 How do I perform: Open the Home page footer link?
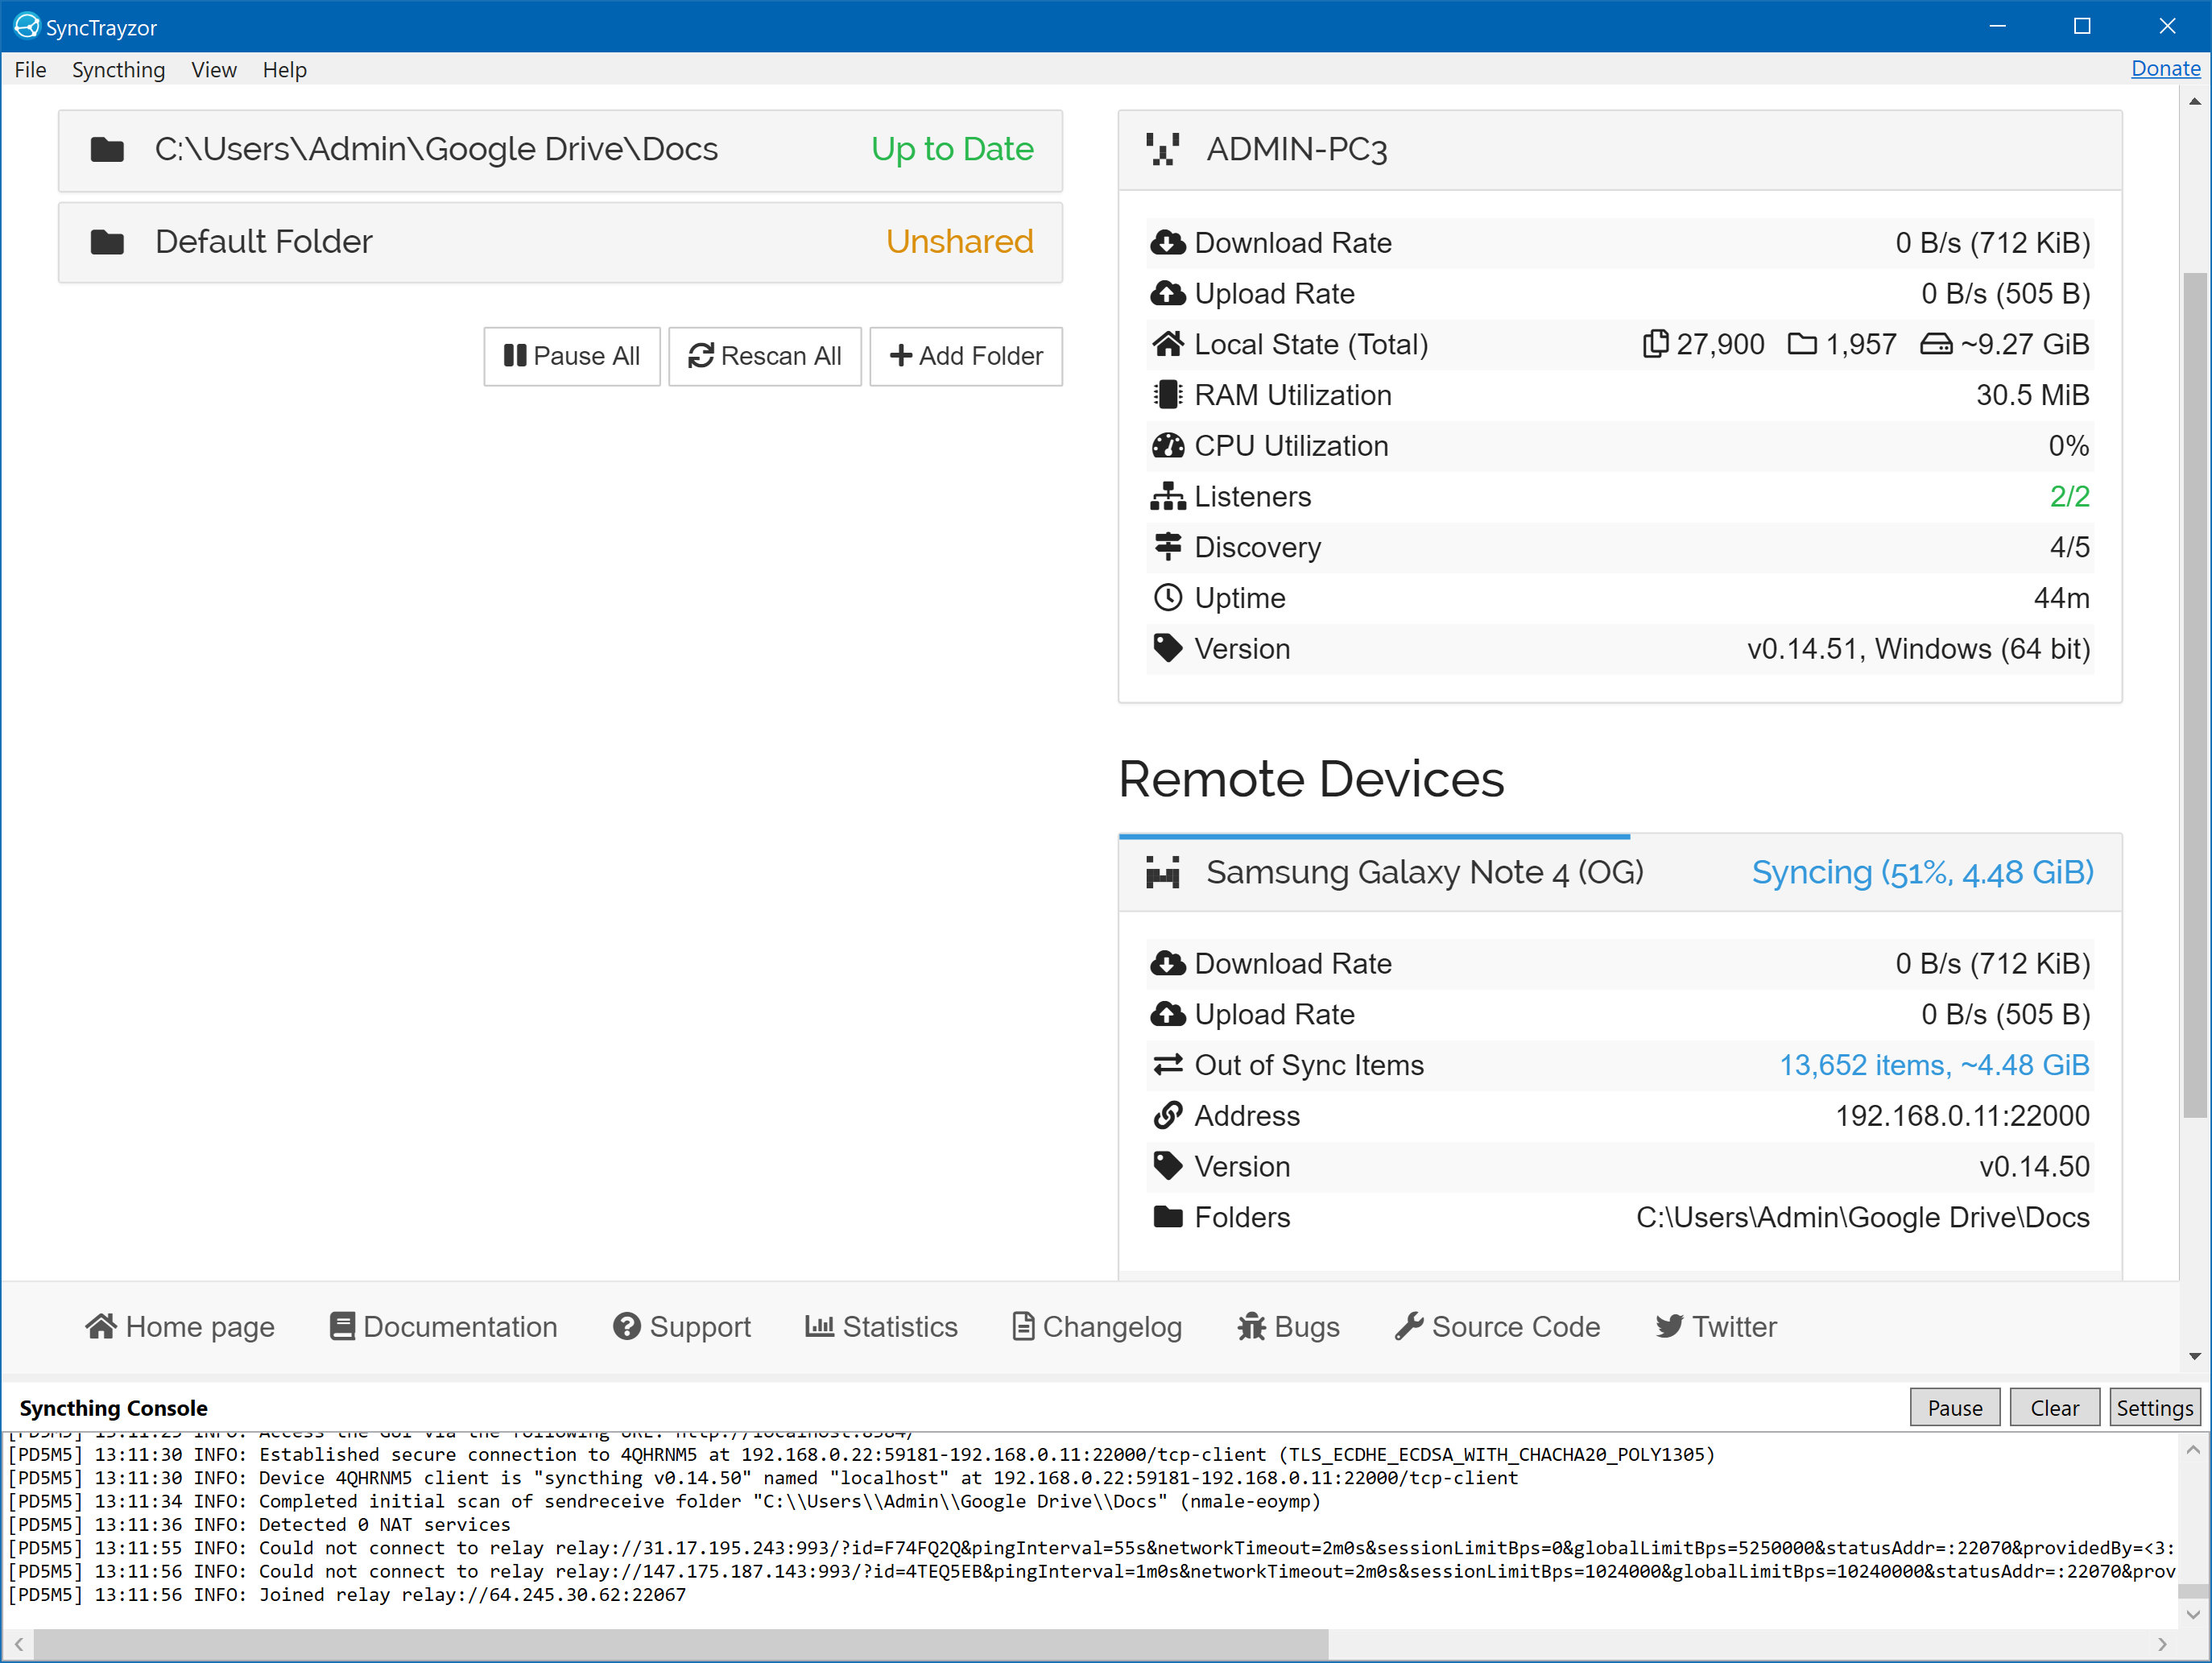pyautogui.click(x=180, y=1326)
